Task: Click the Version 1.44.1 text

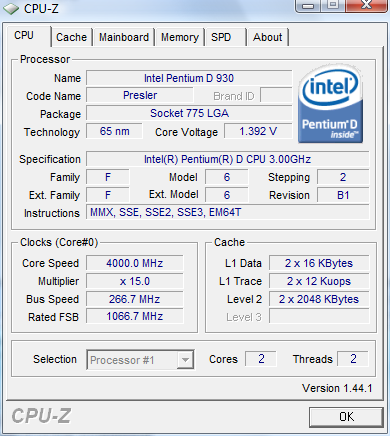Action: [337, 388]
